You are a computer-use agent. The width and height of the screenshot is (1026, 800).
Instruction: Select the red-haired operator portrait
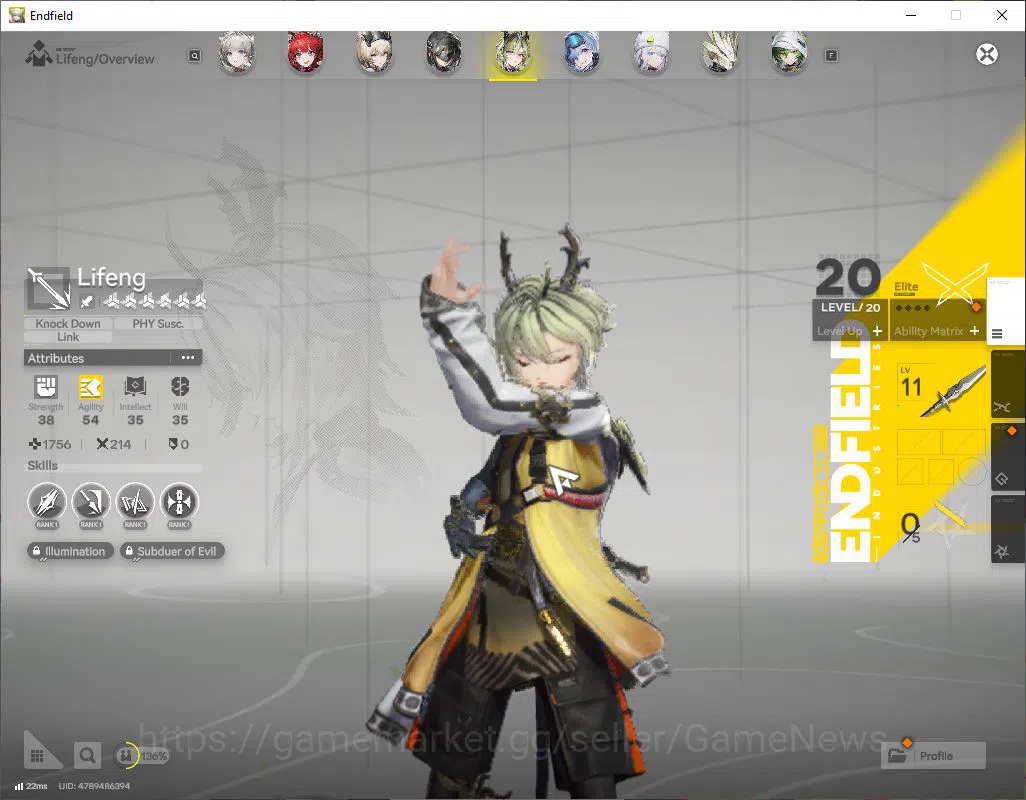point(305,54)
